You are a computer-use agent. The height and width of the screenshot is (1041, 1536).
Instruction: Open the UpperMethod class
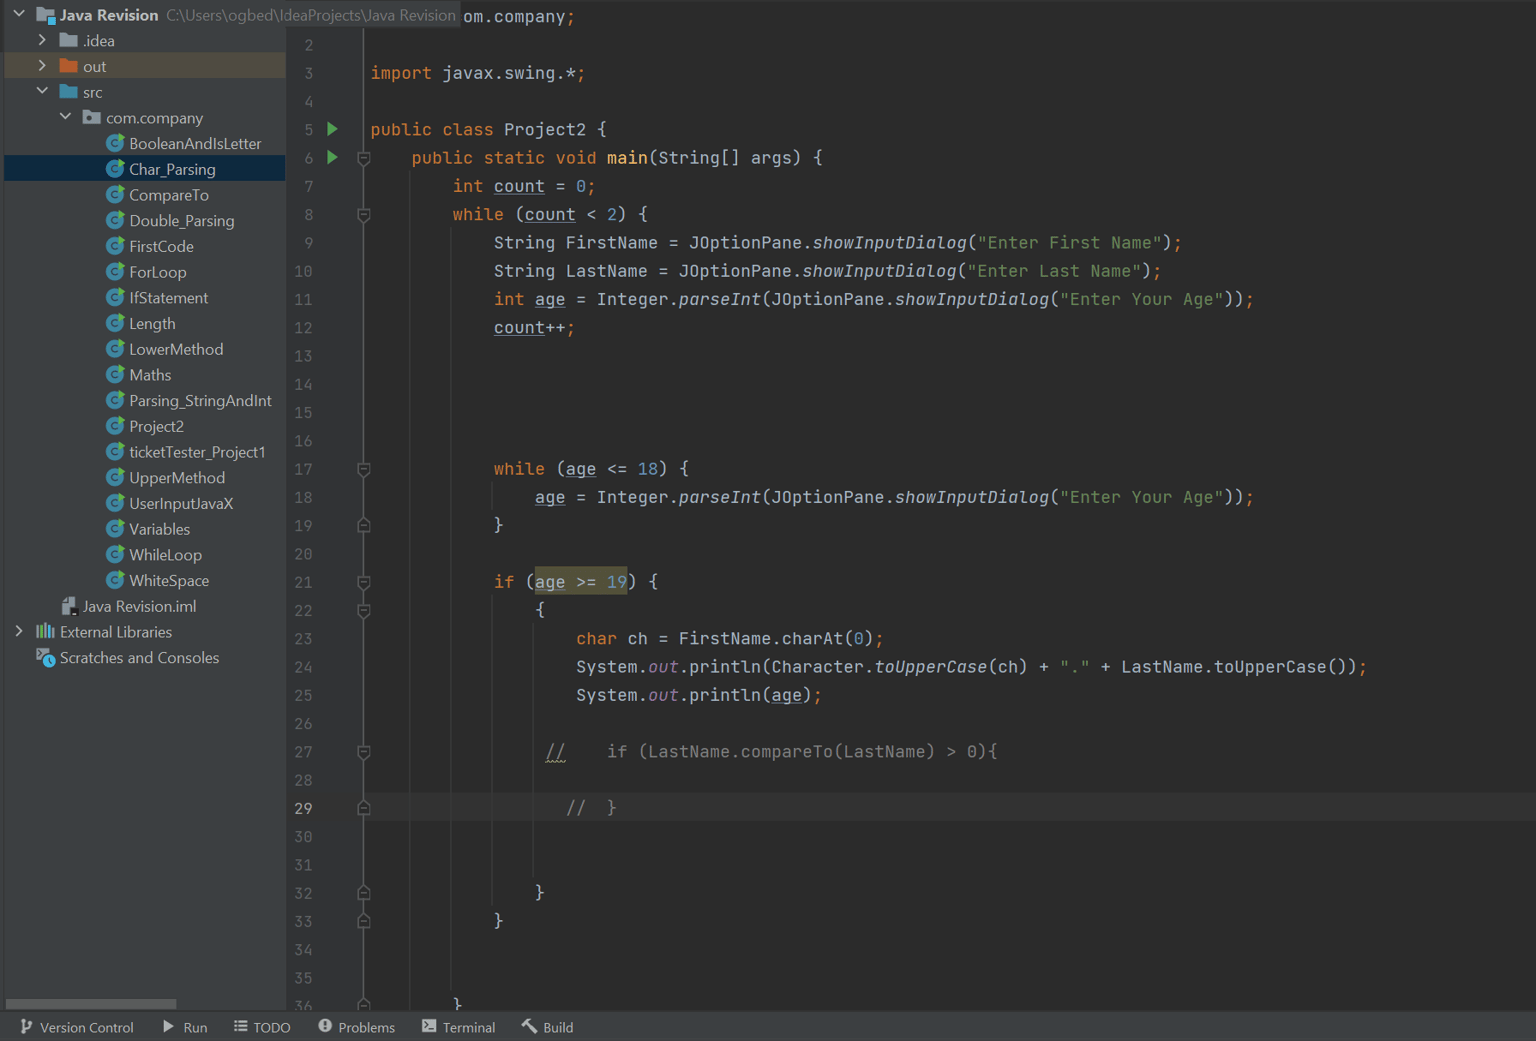pos(177,478)
